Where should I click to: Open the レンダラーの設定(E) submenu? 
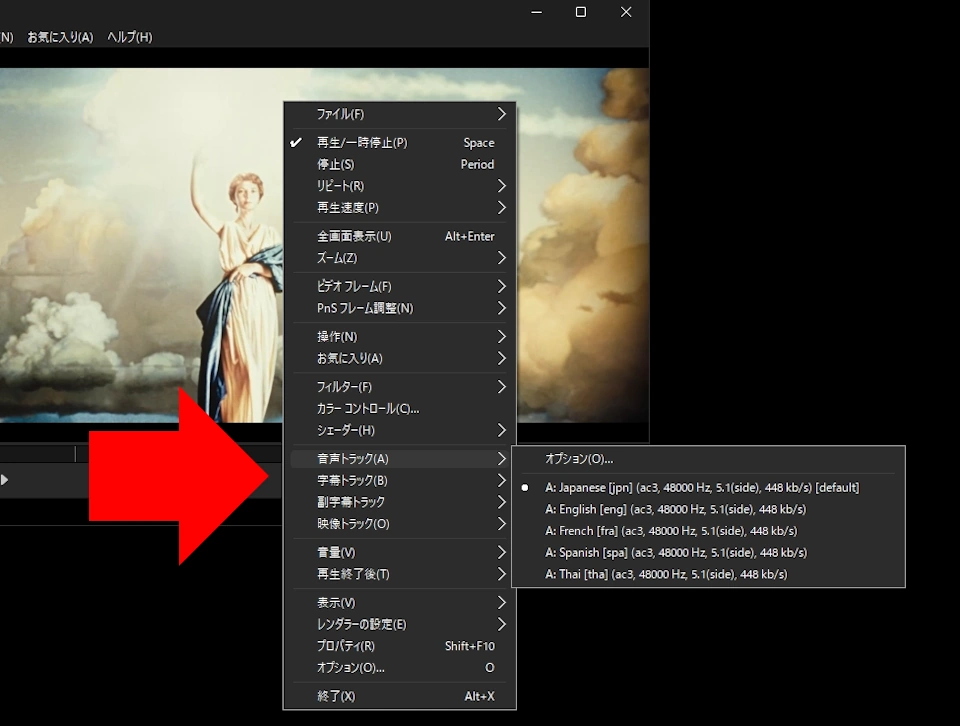pyautogui.click(x=400, y=624)
